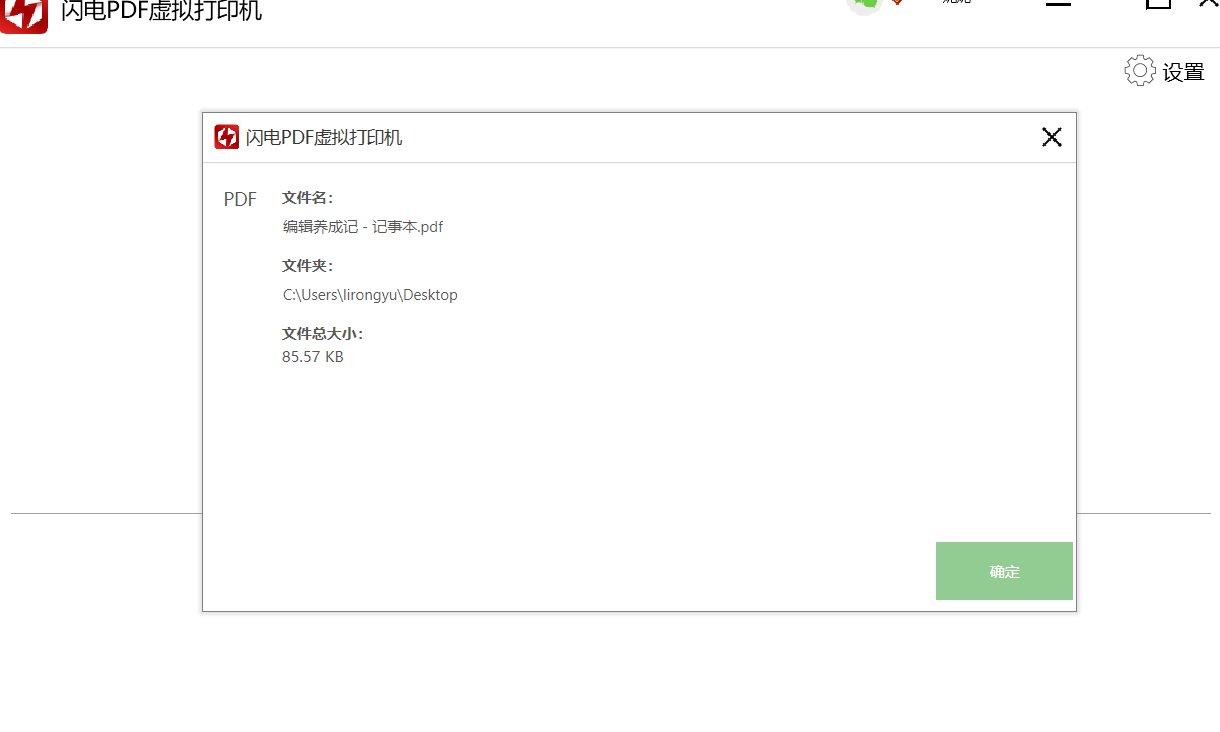The height and width of the screenshot is (732, 1220).
Task: Click the file size value 85.57 KB
Action: [x=312, y=356]
